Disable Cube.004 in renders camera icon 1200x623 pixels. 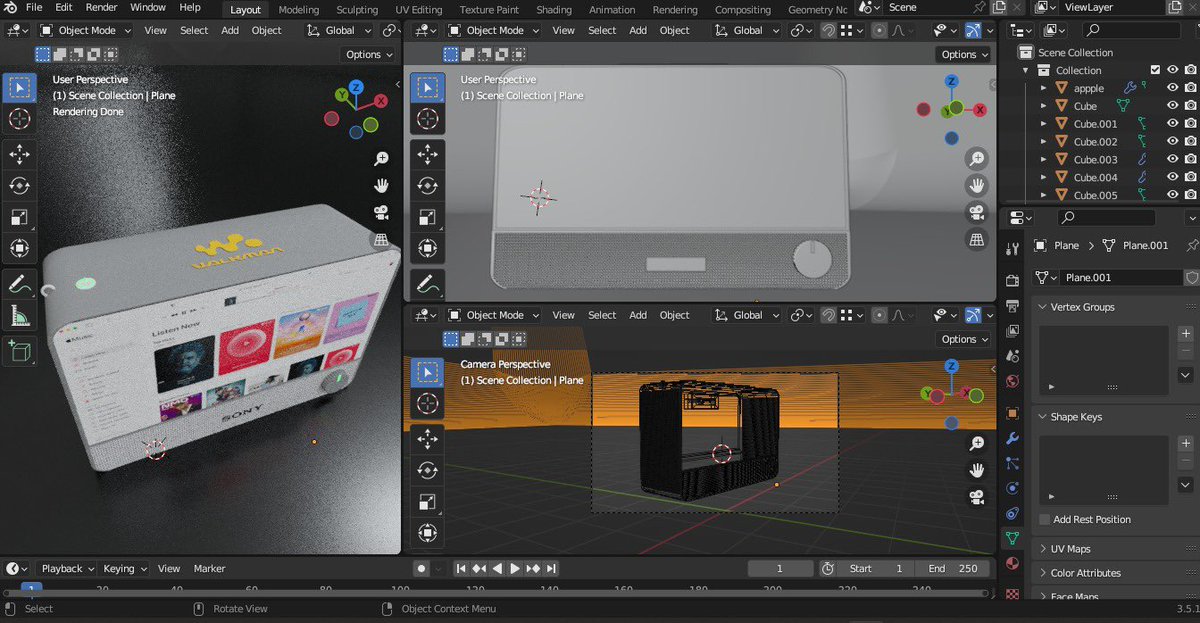coord(1191,177)
